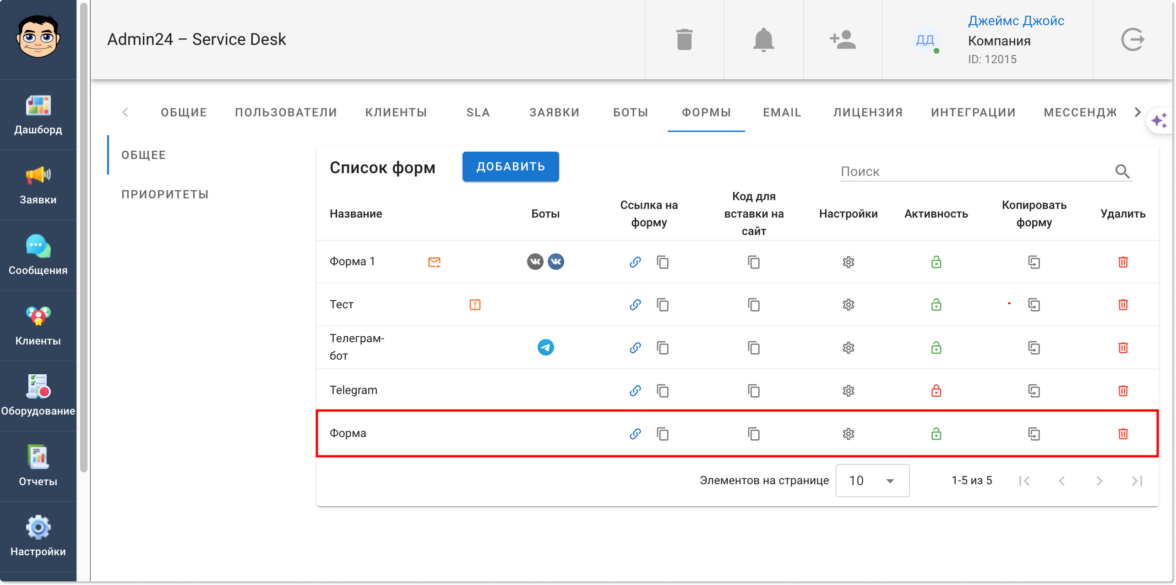Image resolution: width=1176 pixels, height=585 pixels.
Task: Click the Поиск search field
Action: point(975,172)
